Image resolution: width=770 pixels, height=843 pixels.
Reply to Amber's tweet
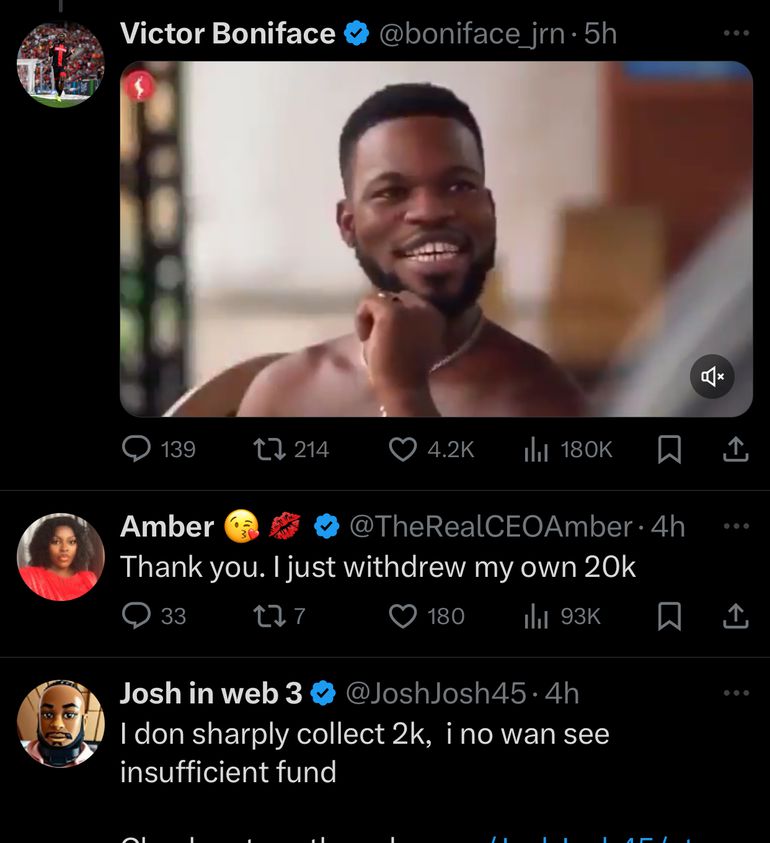(136, 616)
